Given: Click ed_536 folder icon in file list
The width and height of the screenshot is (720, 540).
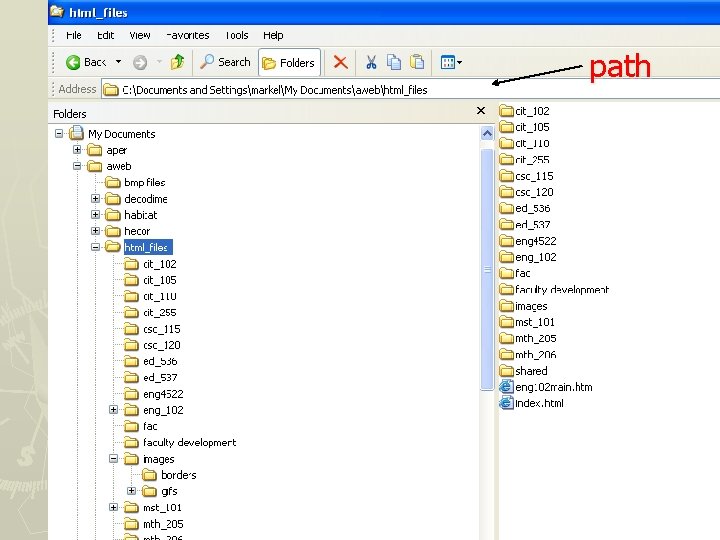Looking at the screenshot, I should [506, 208].
